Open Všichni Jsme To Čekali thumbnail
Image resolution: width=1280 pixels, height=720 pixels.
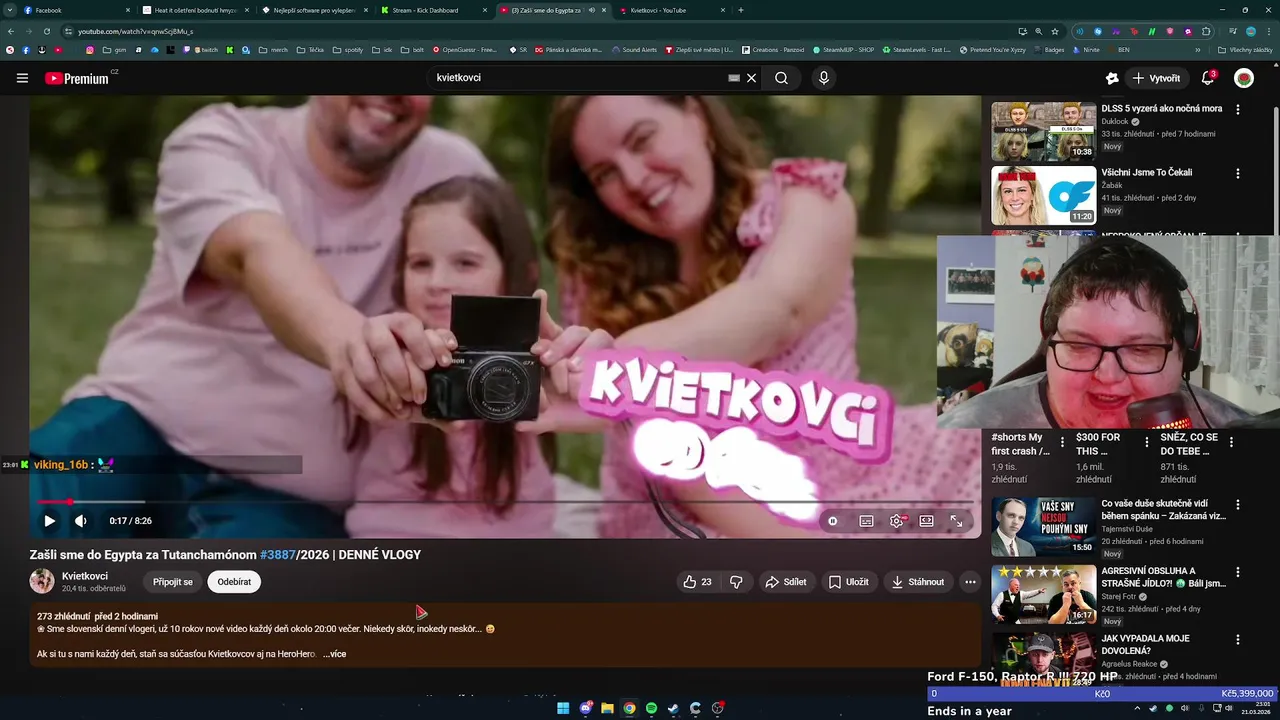(x=1044, y=195)
